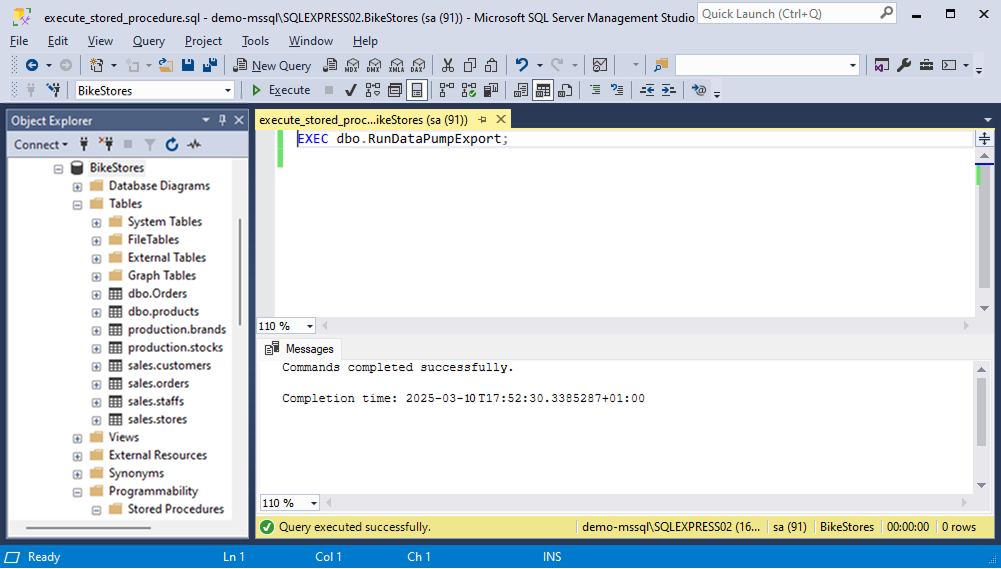Open the Tools menu

[255, 41]
